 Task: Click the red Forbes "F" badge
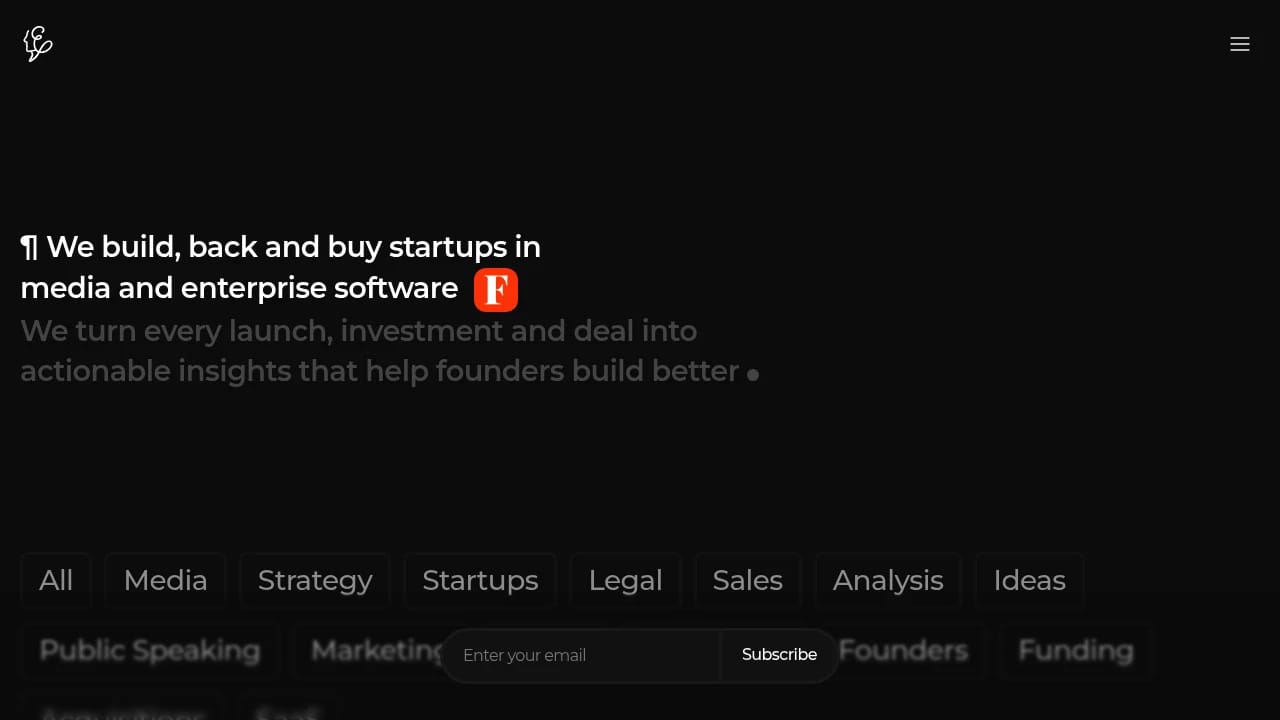point(495,289)
